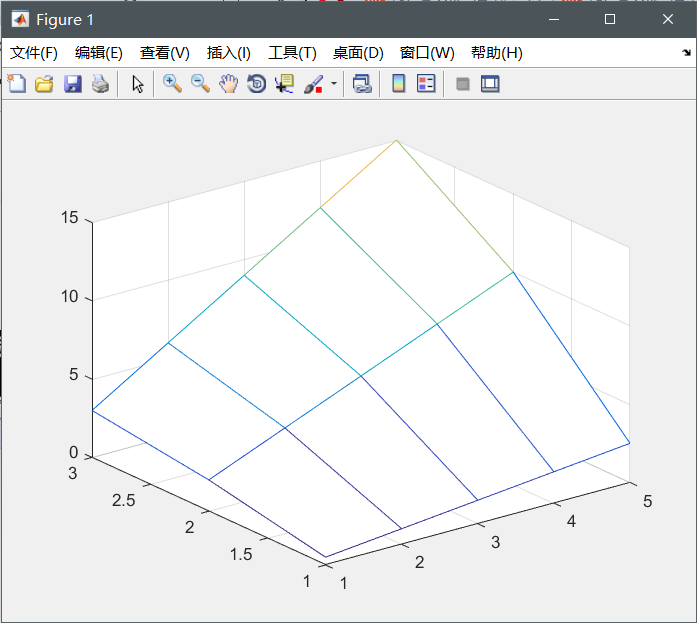Open the 帮助(H) menu
Viewport: 697px width, 623px height.
(x=497, y=53)
